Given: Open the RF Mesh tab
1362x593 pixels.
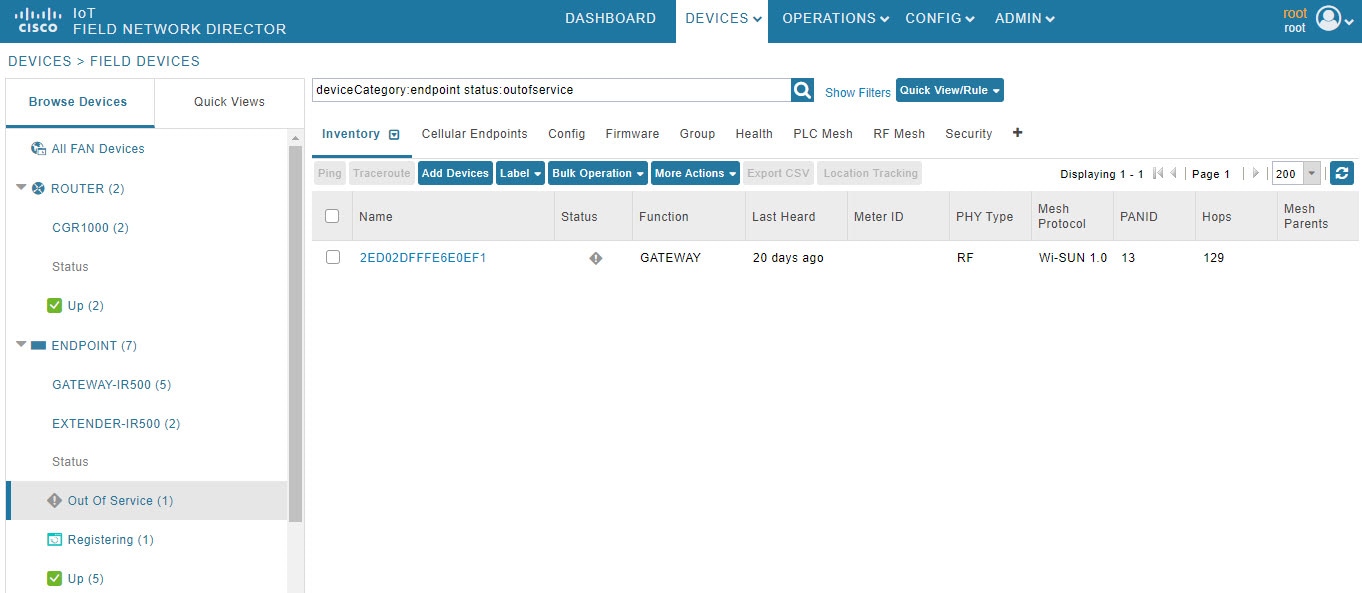Looking at the screenshot, I should tap(899, 134).
